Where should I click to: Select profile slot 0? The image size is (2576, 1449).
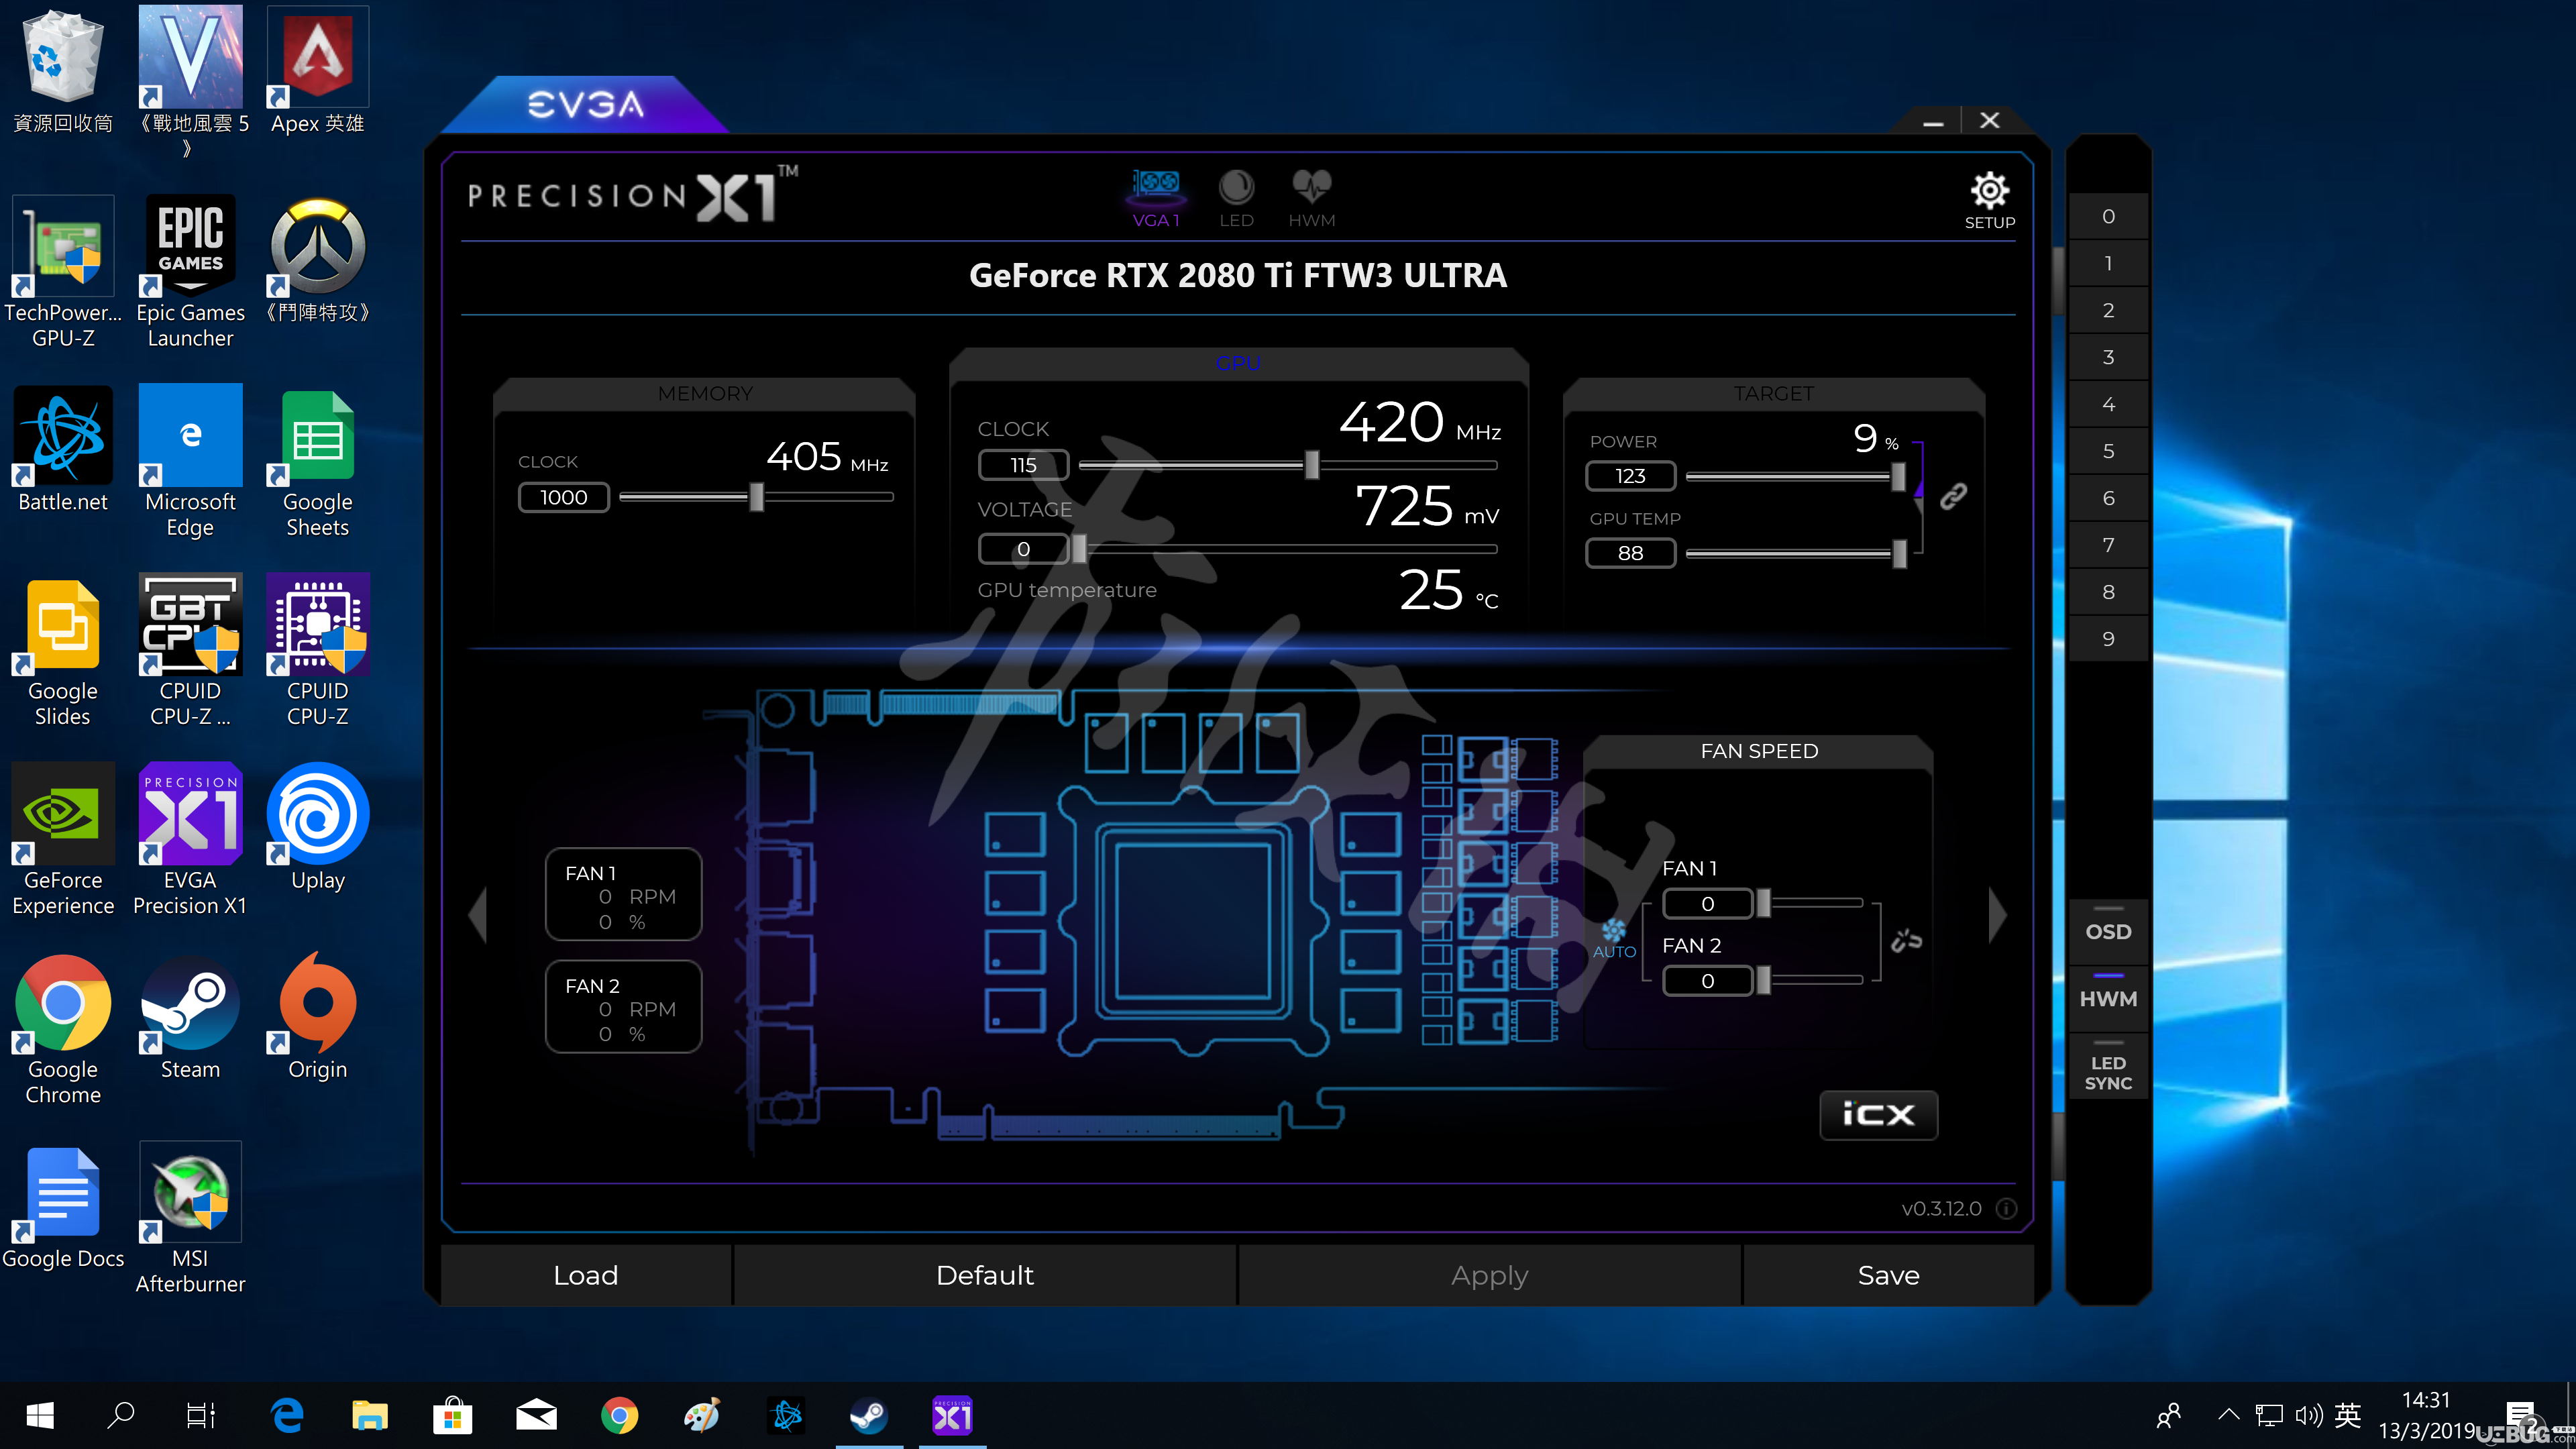click(2108, 216)
